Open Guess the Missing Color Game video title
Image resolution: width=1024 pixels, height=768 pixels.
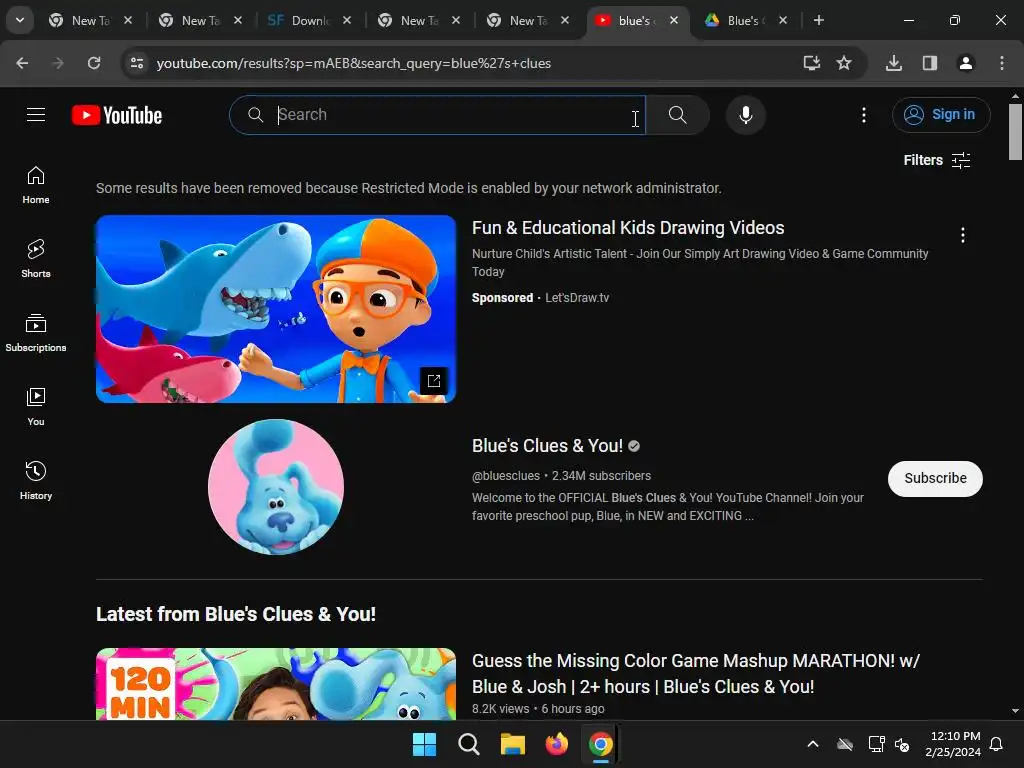pyautogui.click(x=696, y=674)
